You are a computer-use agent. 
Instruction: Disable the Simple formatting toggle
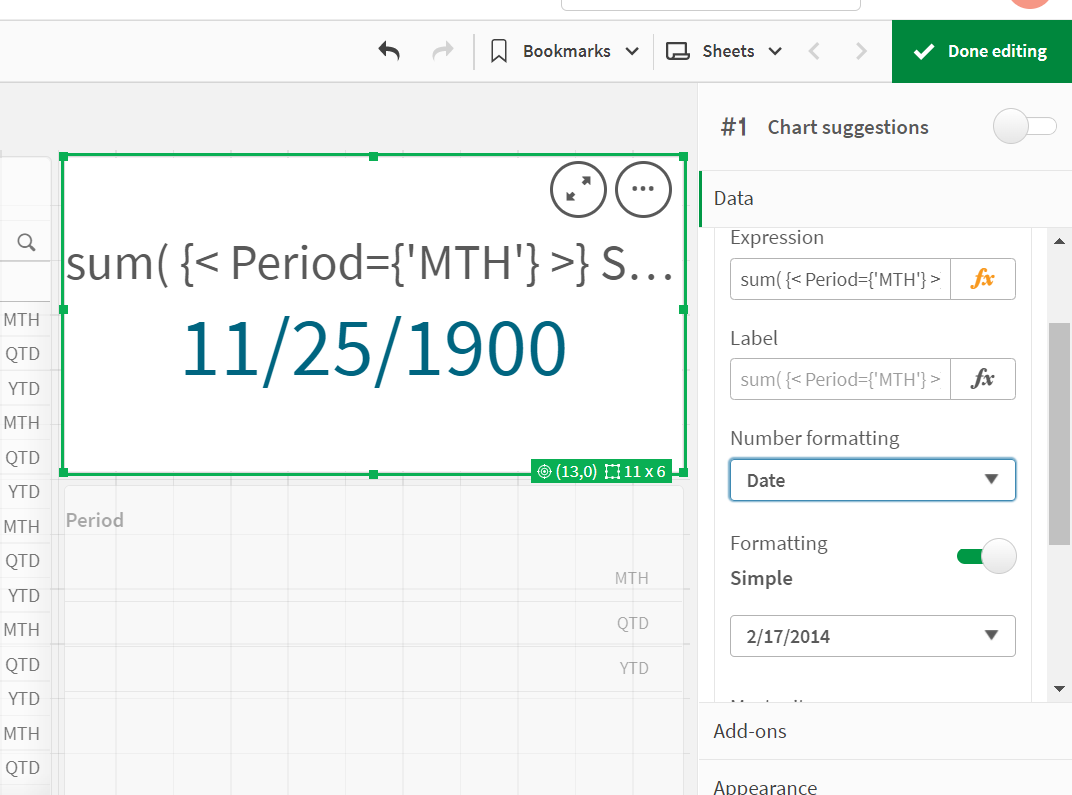click(988, 555)
